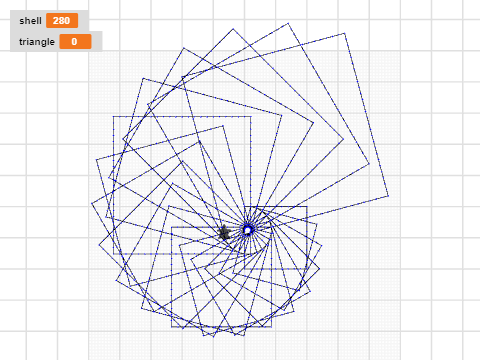Click the dark turtle sprite on the stage
Viewport: 480px width, 360px height.
click(x=224, y=233)
